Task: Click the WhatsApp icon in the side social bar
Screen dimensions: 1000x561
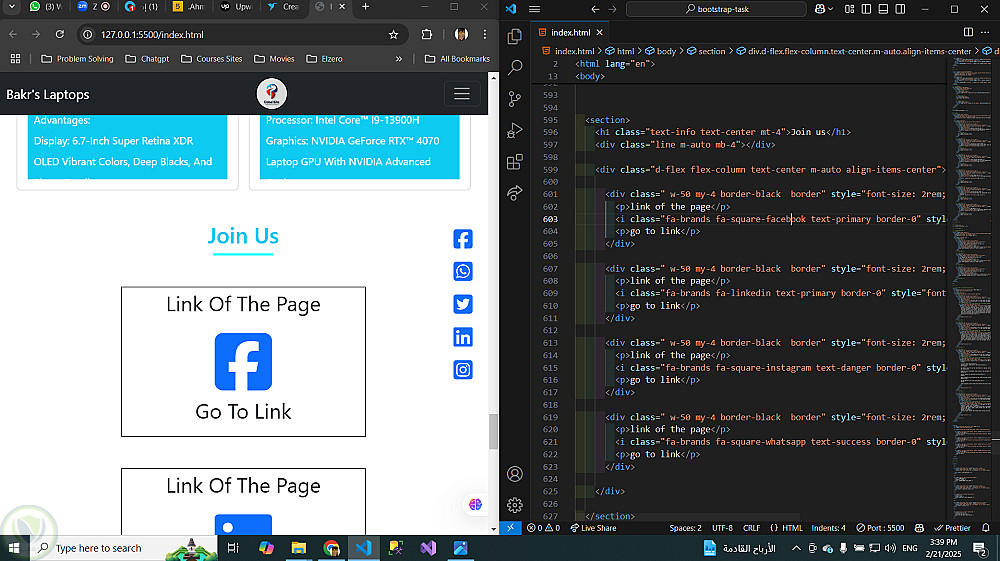Action: coord(463,272)
